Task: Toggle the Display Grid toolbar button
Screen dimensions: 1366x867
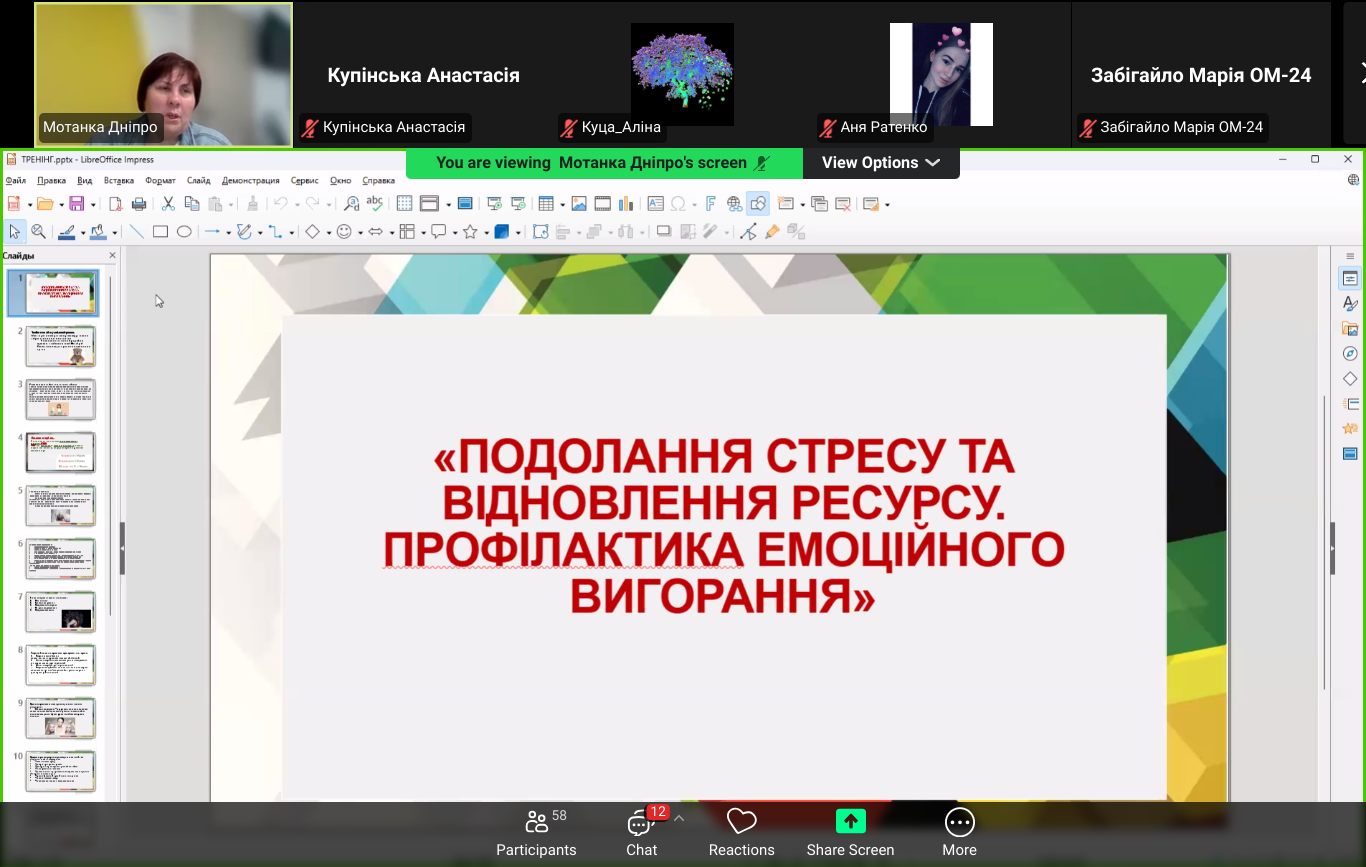Action: tap(404, 204)
